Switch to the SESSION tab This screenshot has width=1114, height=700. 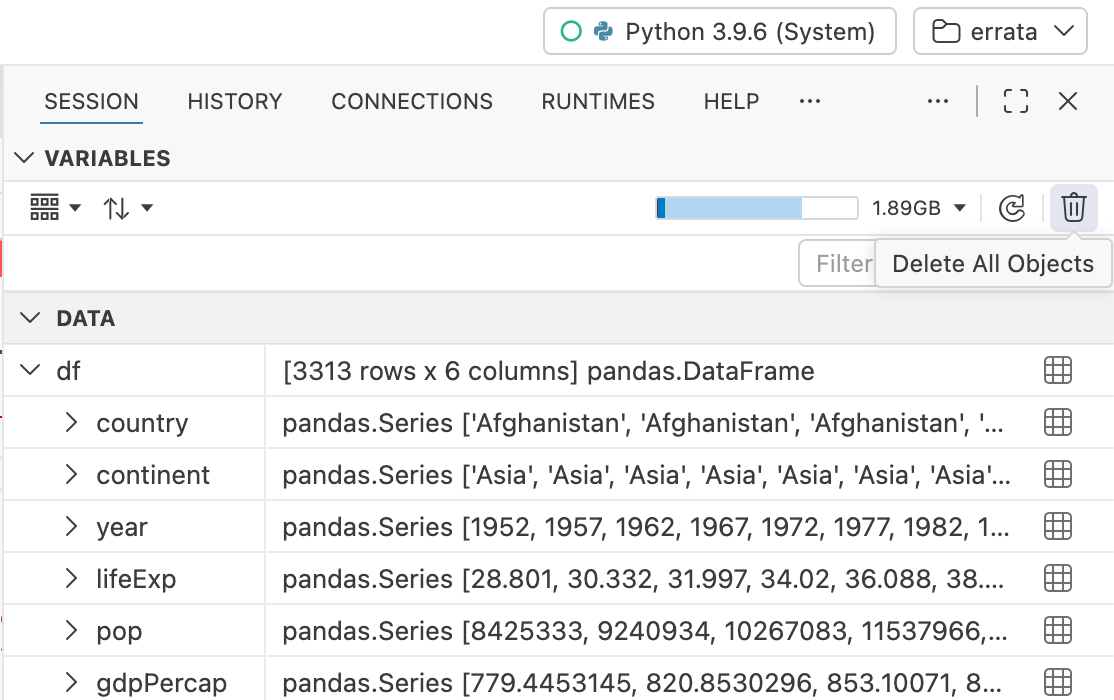pos(91,102)
